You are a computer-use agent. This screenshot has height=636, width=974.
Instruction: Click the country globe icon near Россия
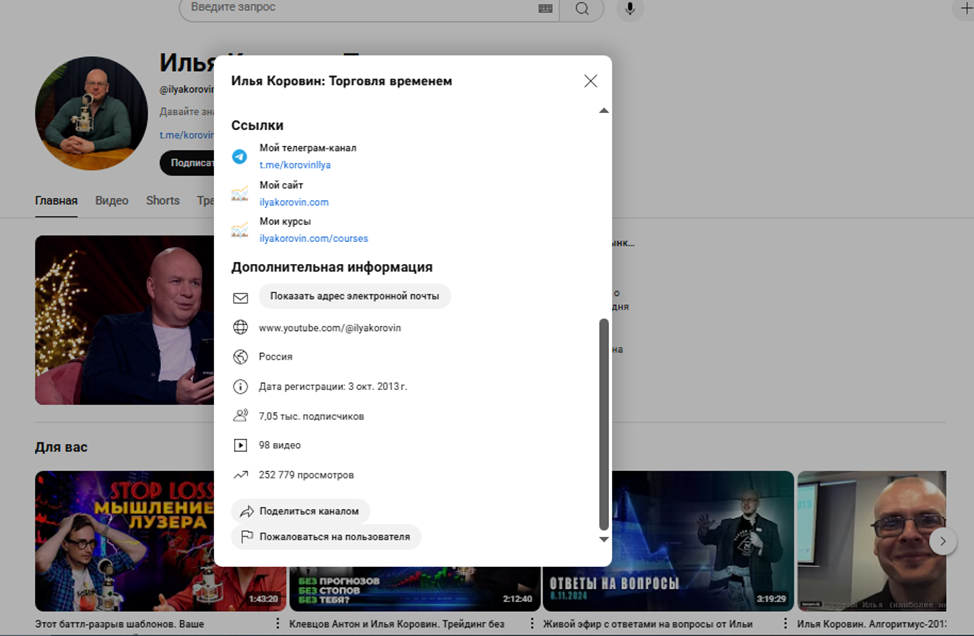coord(240,357)
